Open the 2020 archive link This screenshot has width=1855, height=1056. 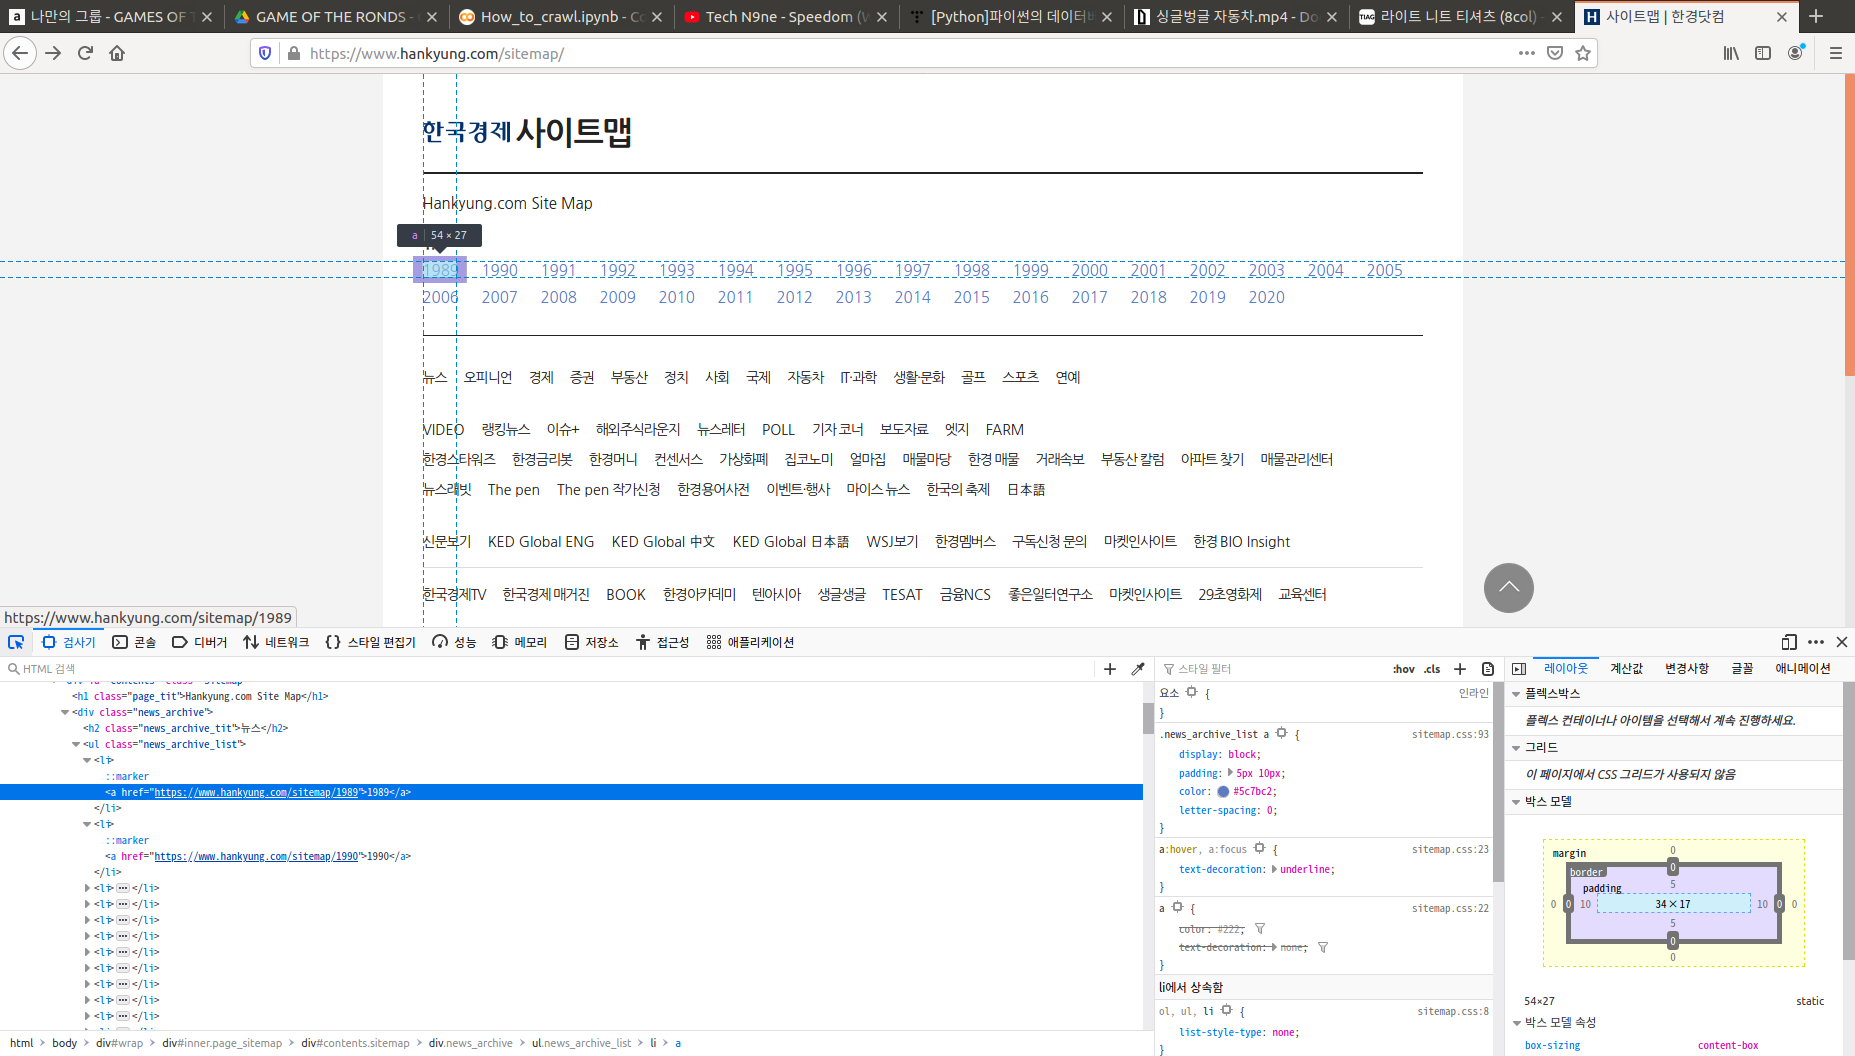pyautogui.click(x=1267, y=297)
